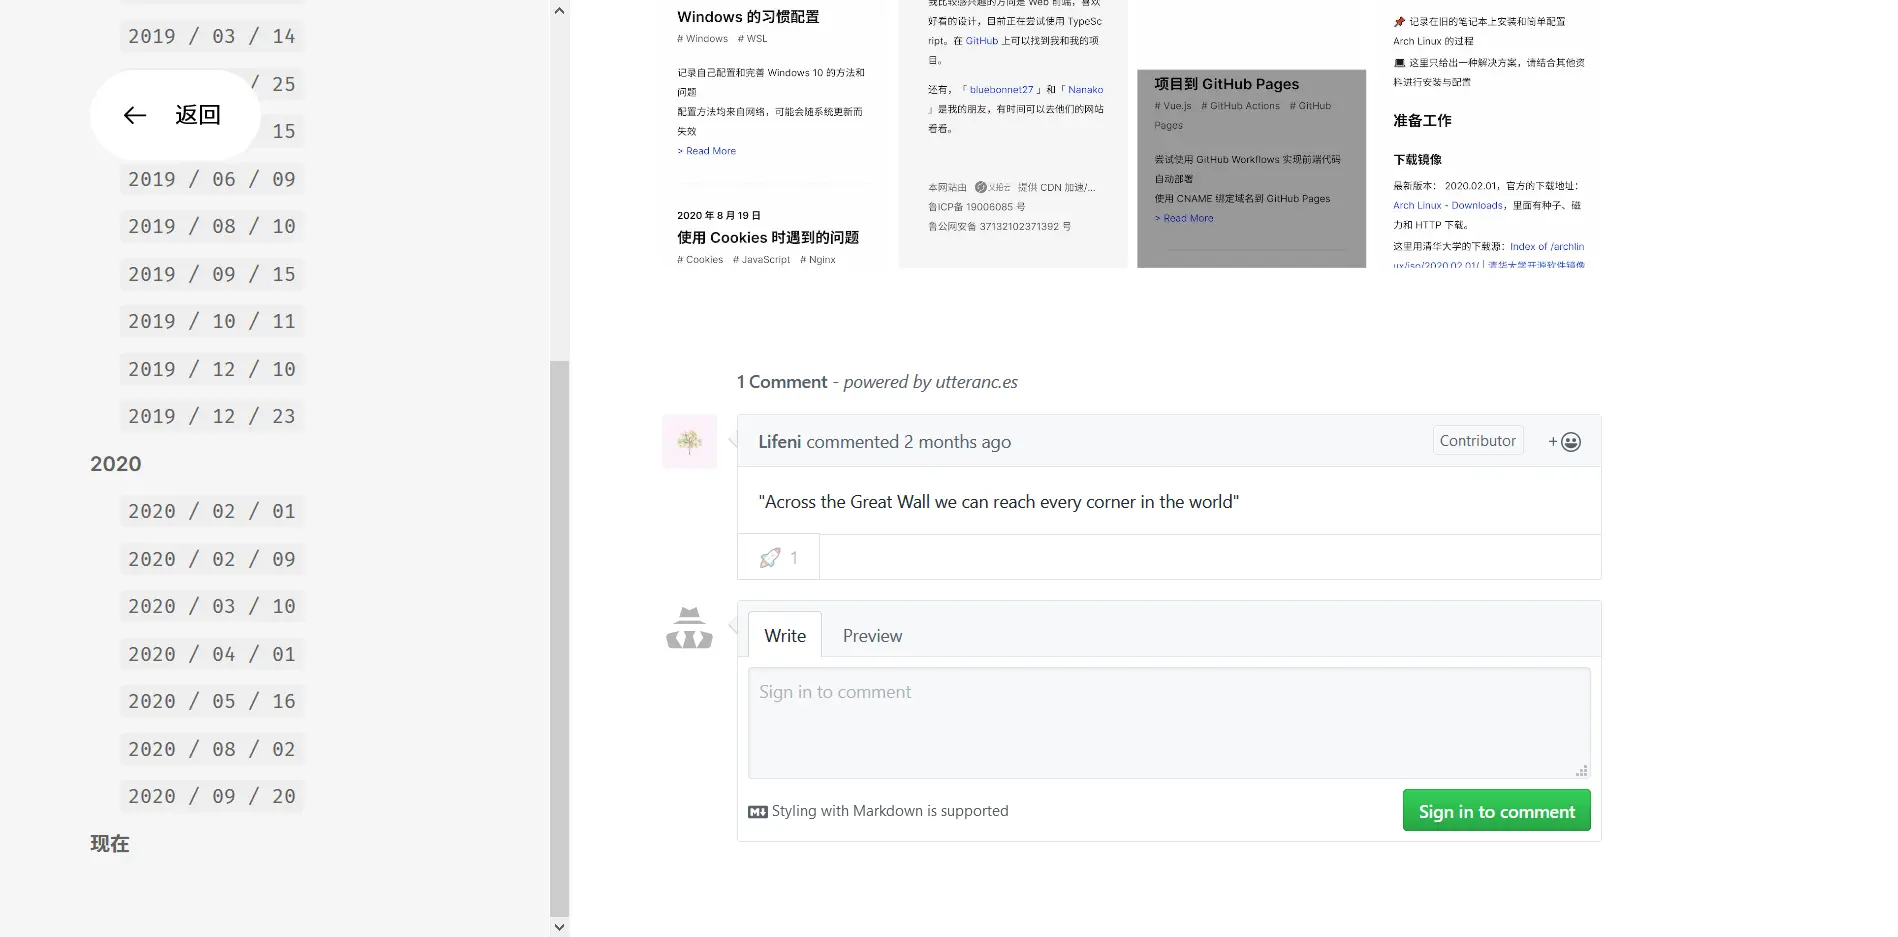Click the 'Sign in to comment' text area

[1168, 722]
